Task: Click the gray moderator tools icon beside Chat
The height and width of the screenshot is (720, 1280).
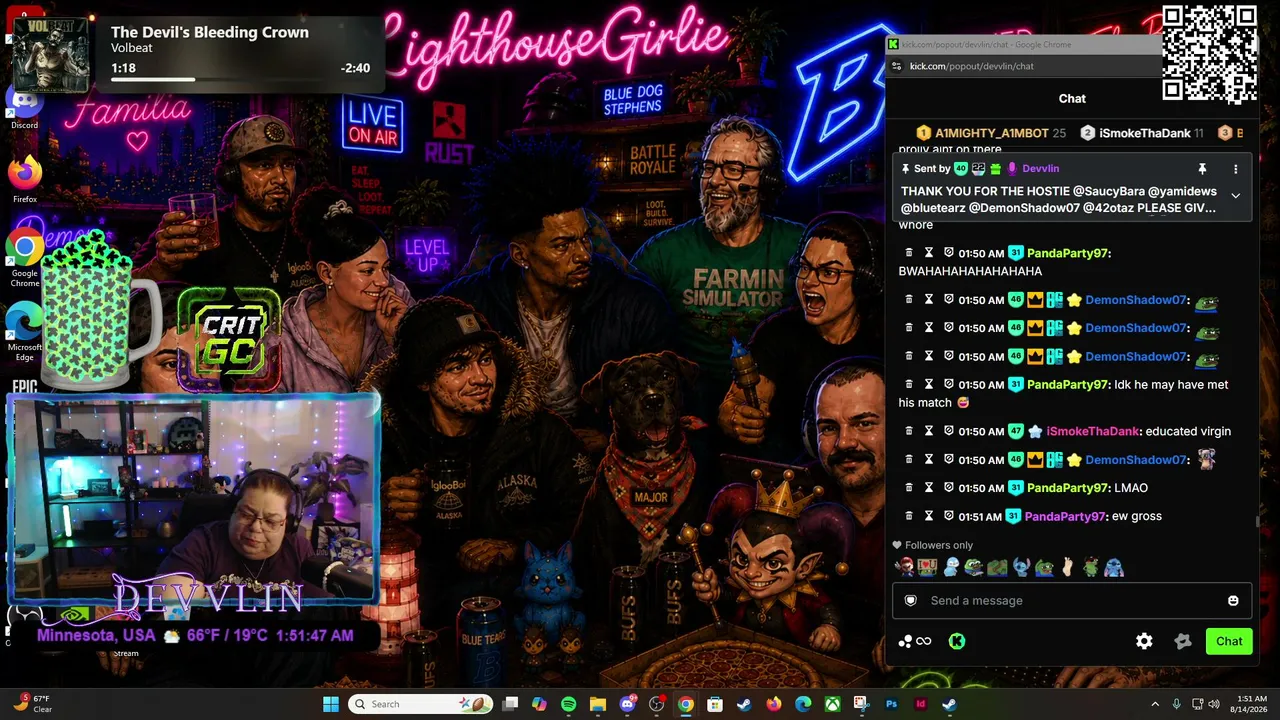Action: pos(1183,641)
